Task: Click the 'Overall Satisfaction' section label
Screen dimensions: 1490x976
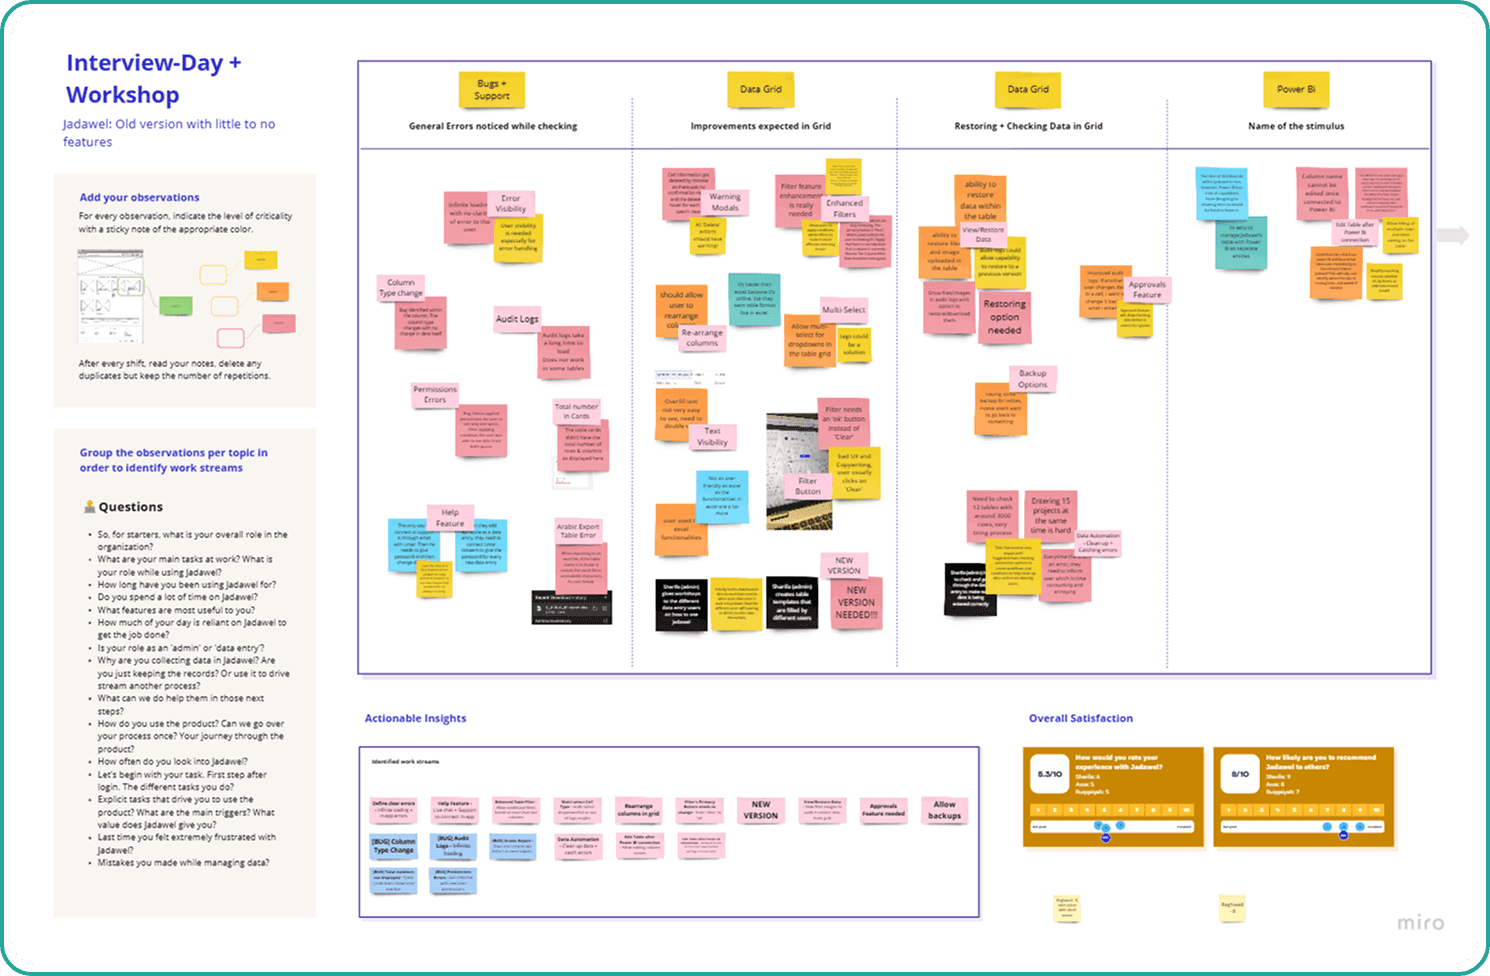Action: (1081, 718)
